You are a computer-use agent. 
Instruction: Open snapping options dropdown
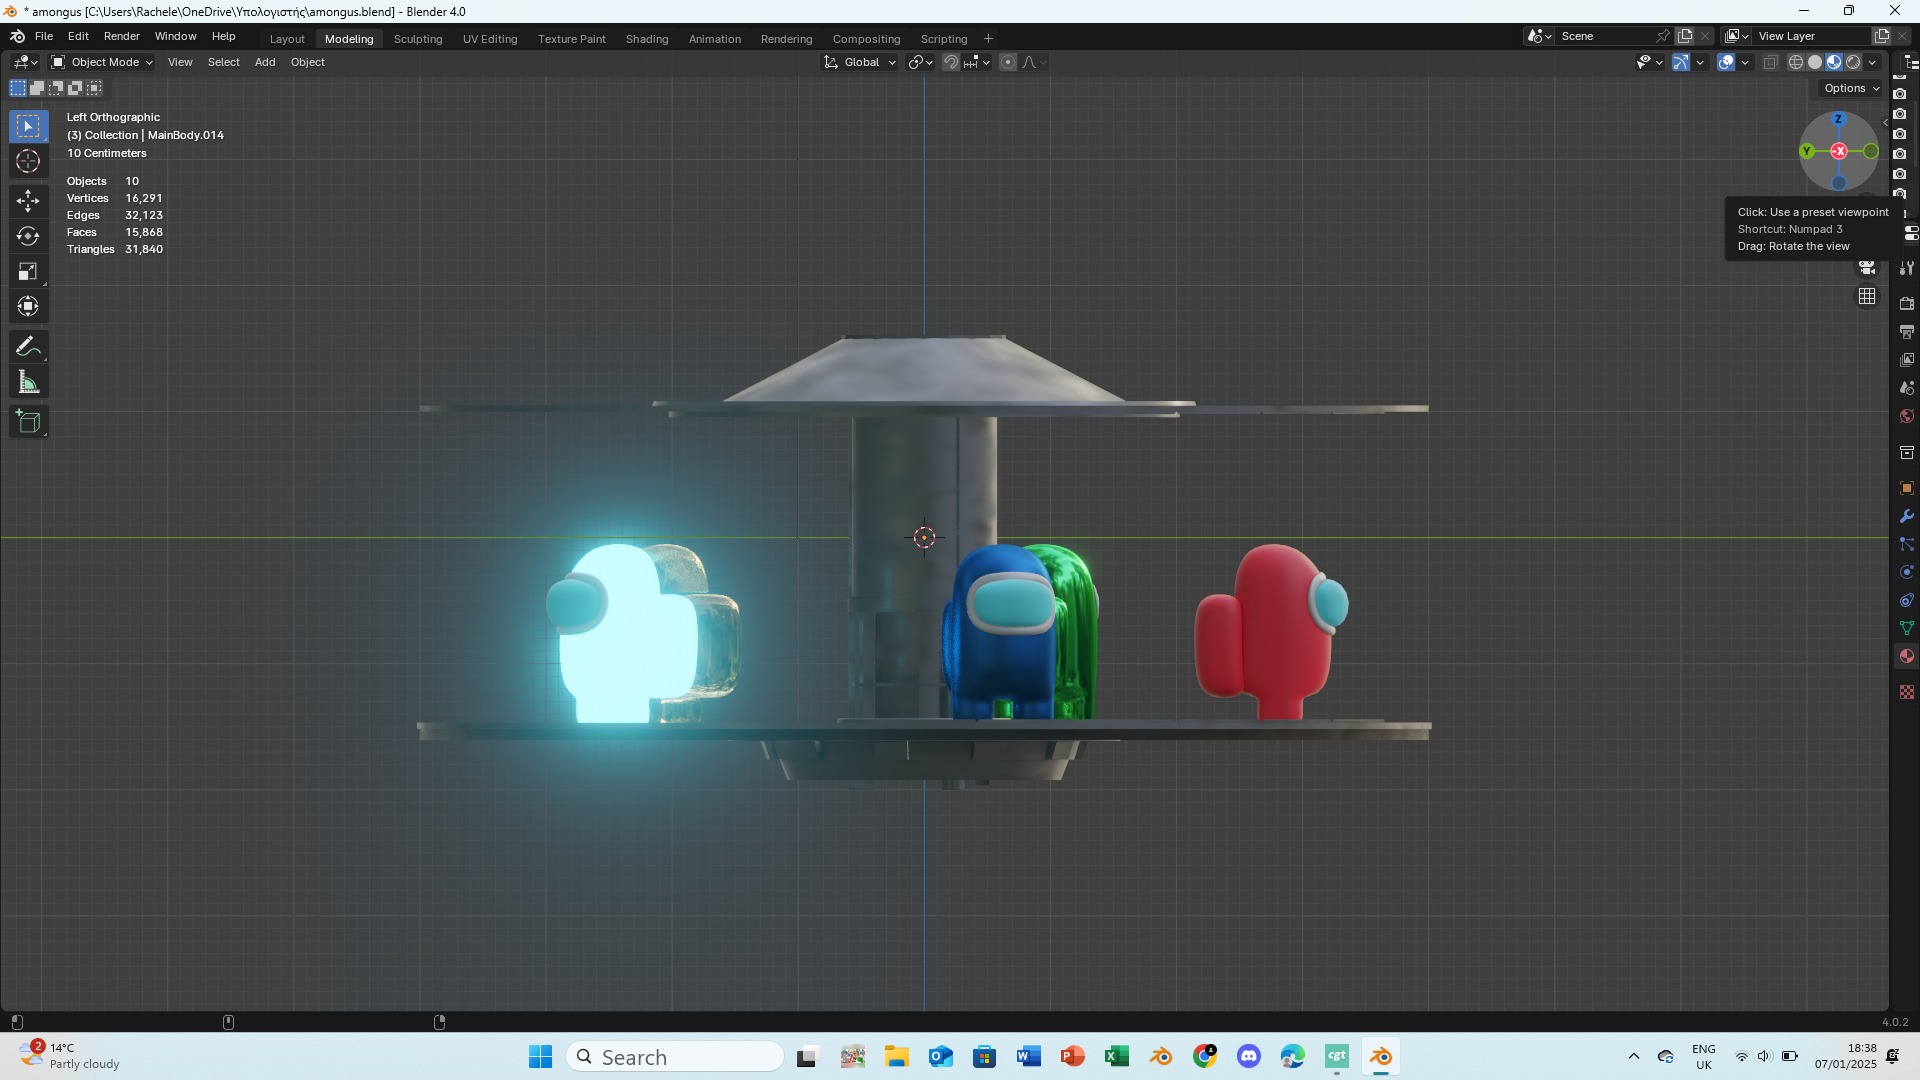pos(977,62)
